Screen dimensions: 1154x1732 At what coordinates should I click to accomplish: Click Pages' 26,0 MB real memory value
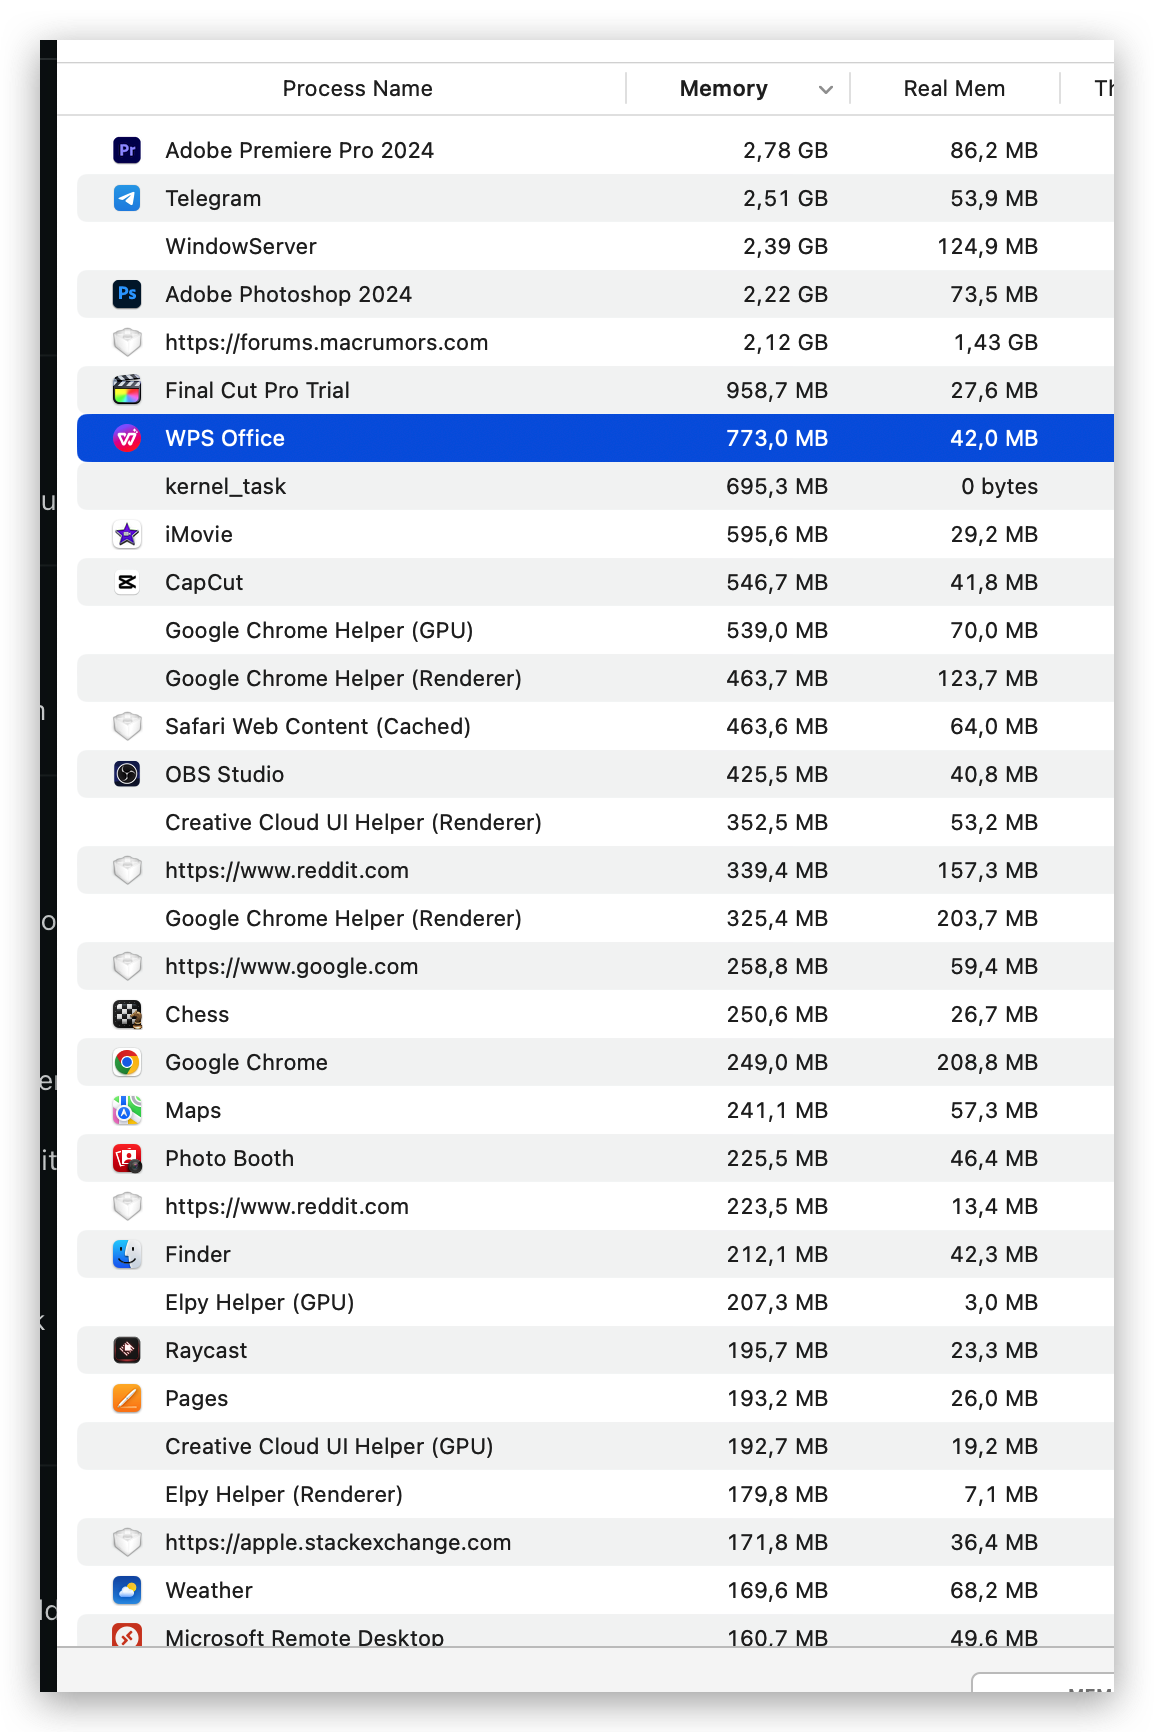[x=994, y=1398]
